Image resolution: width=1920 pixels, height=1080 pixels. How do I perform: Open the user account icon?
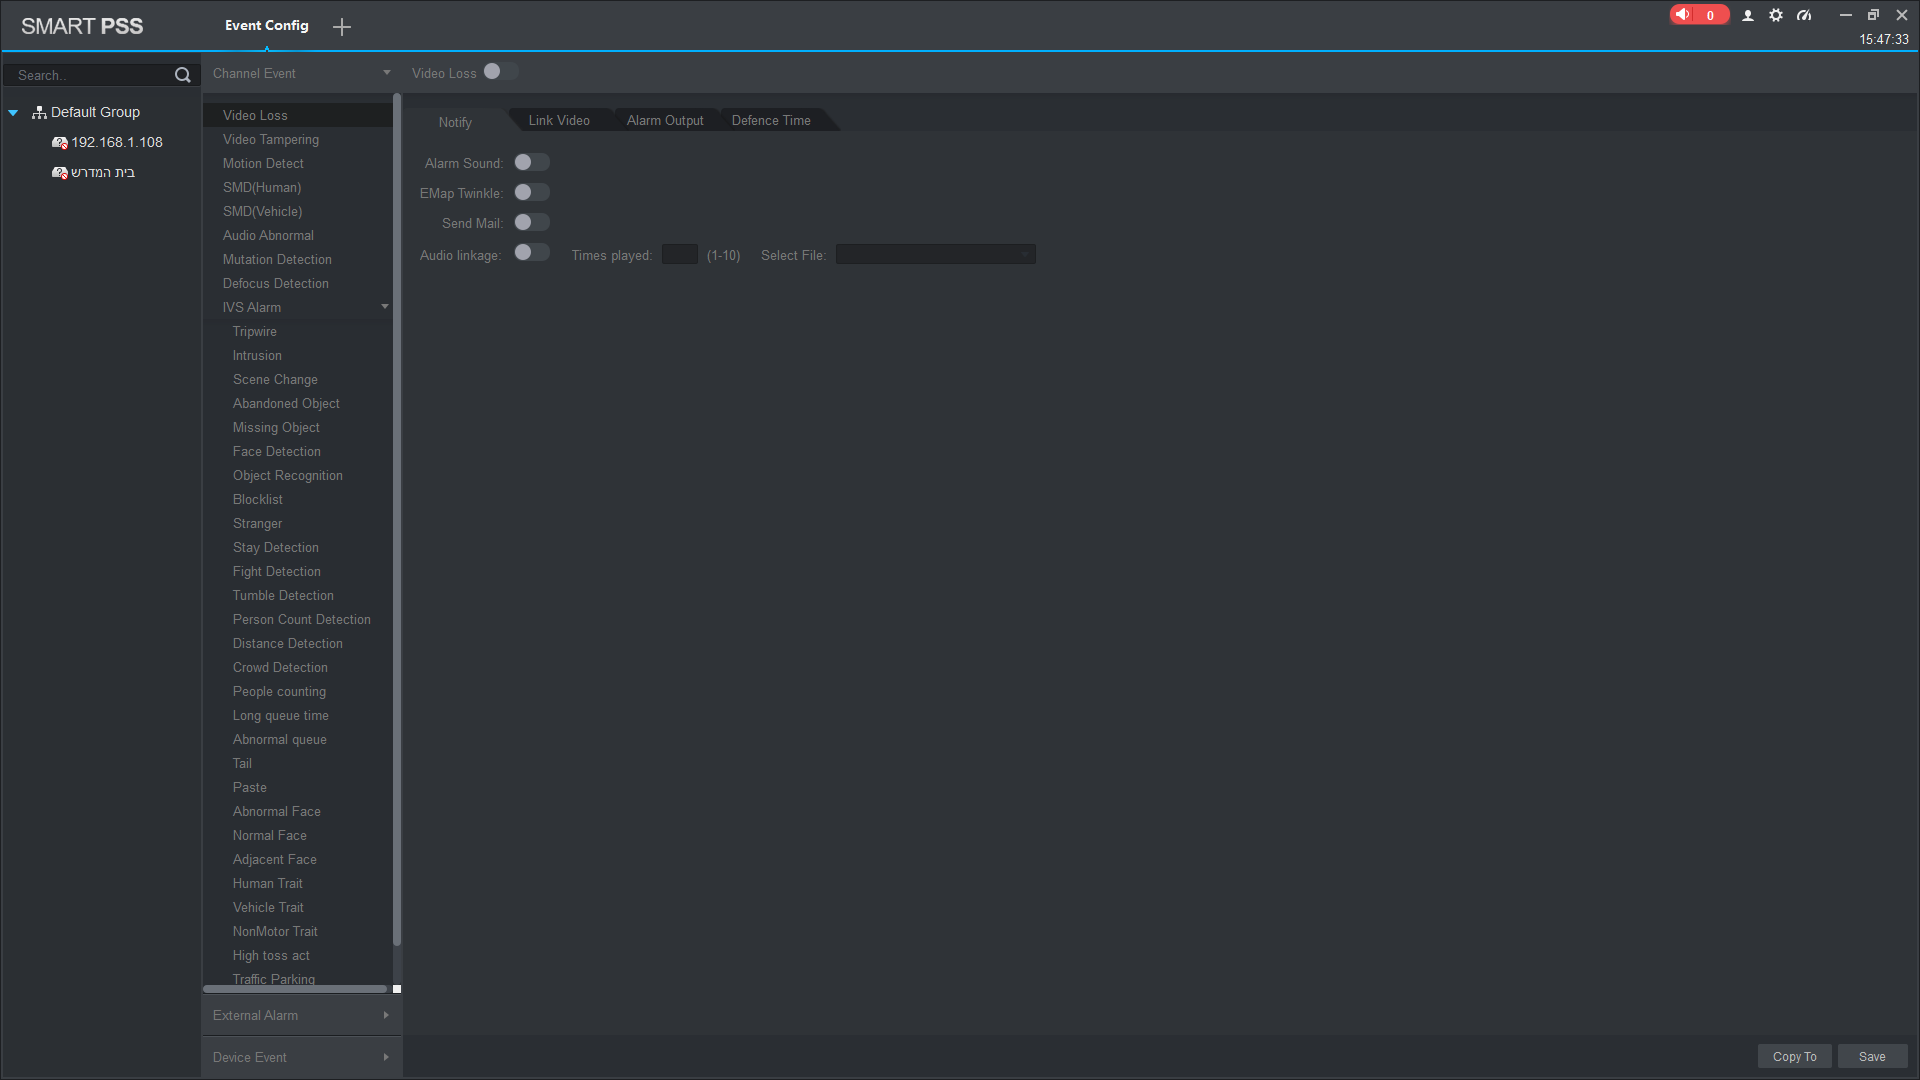point(1748,15)
